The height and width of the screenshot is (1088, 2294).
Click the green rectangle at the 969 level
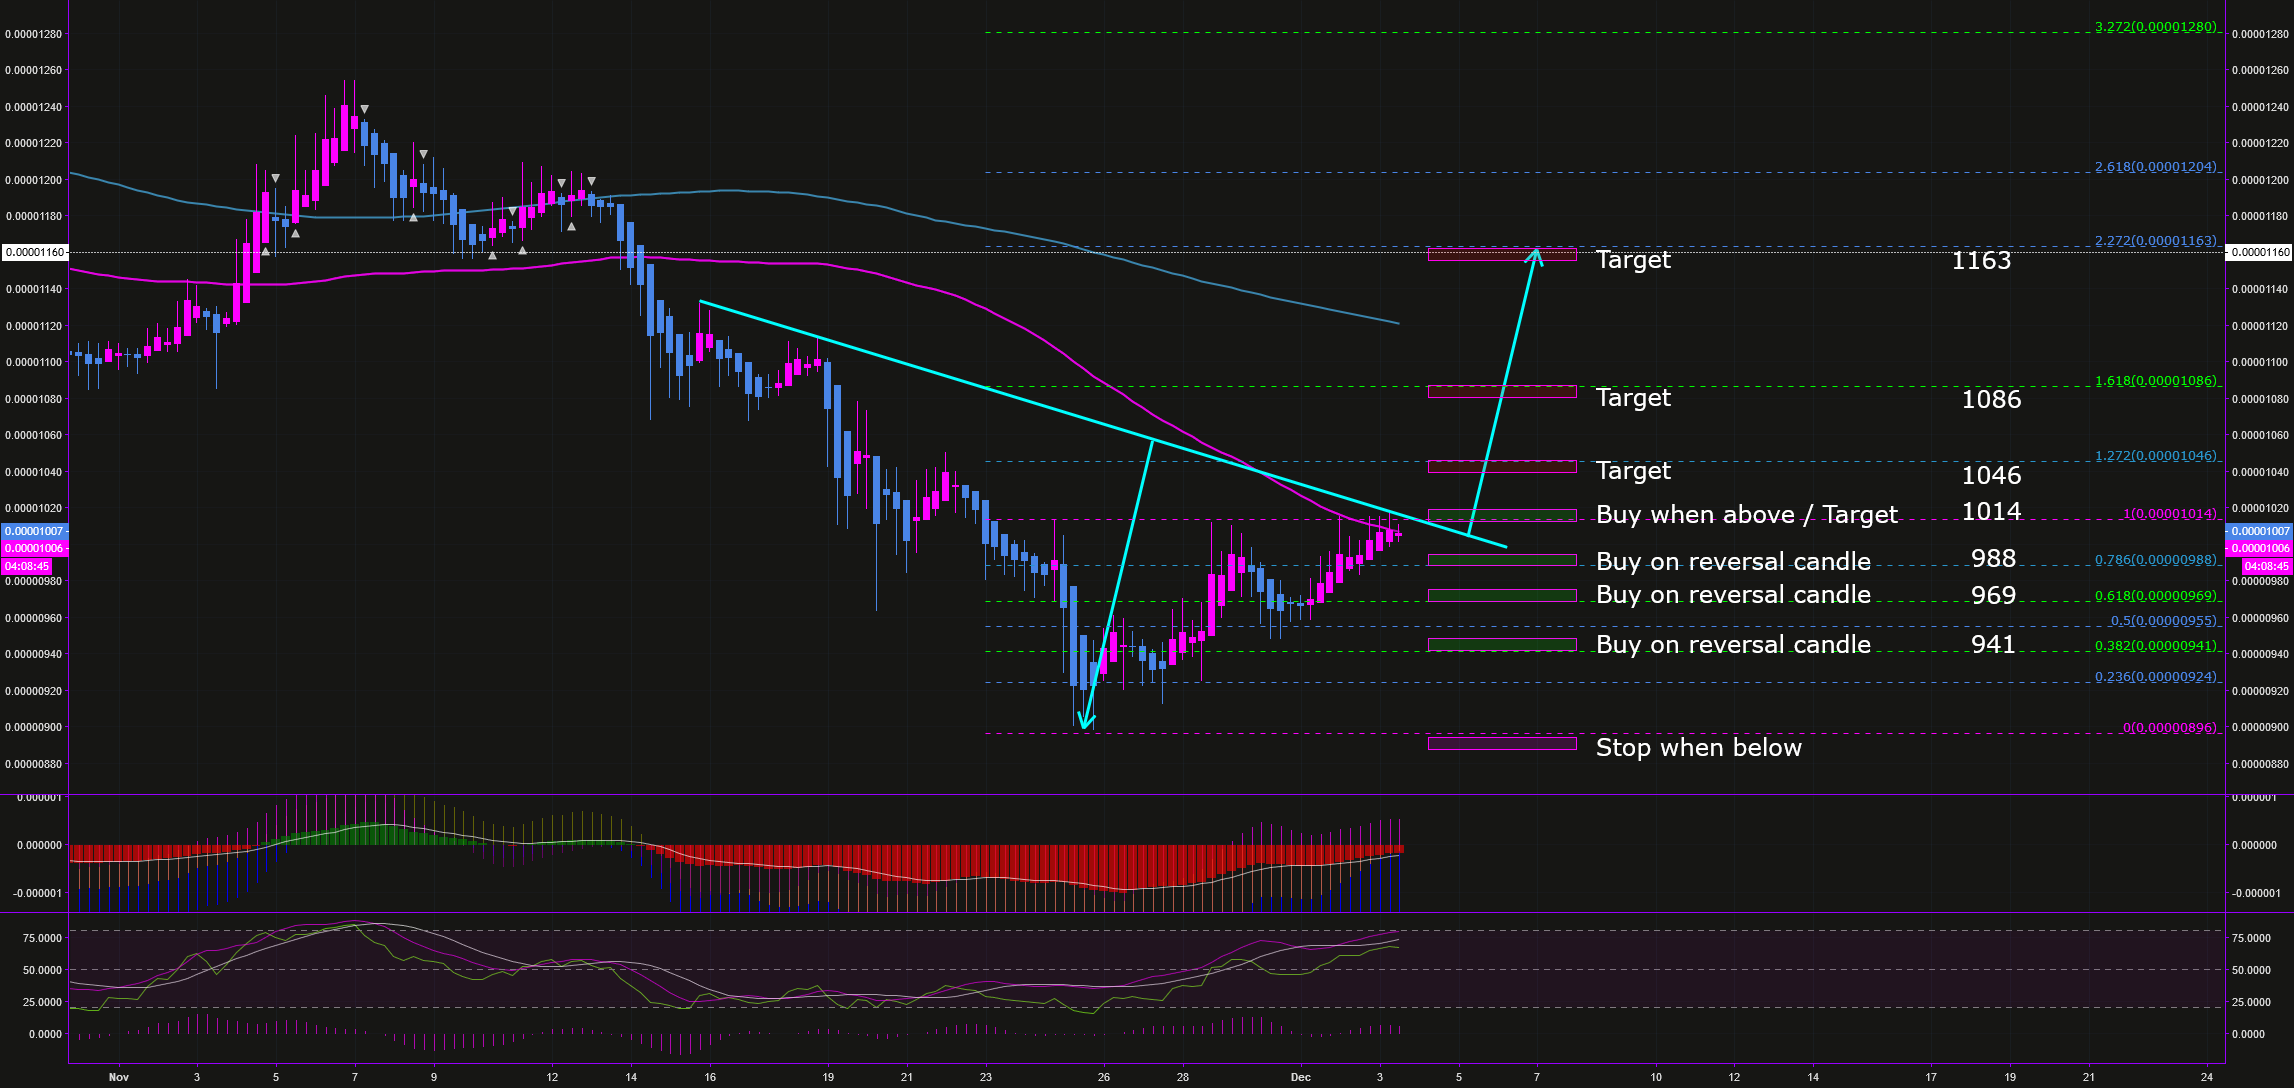coord(1502,595)
